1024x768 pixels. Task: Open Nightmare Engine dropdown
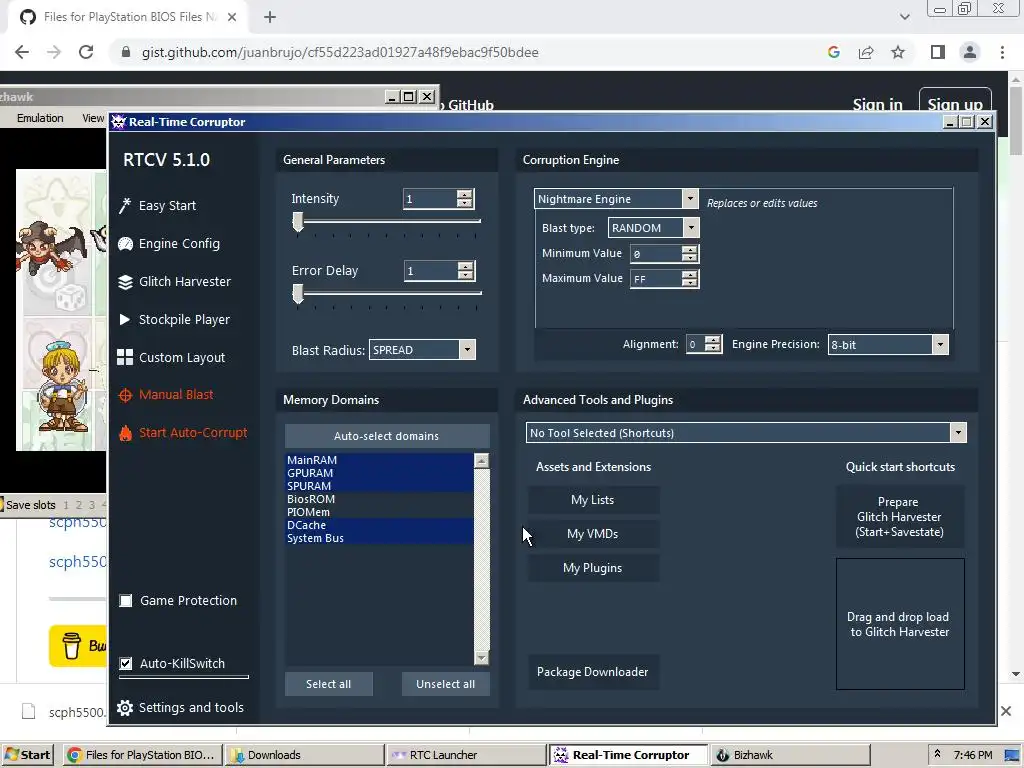click(x=690, y=199)
